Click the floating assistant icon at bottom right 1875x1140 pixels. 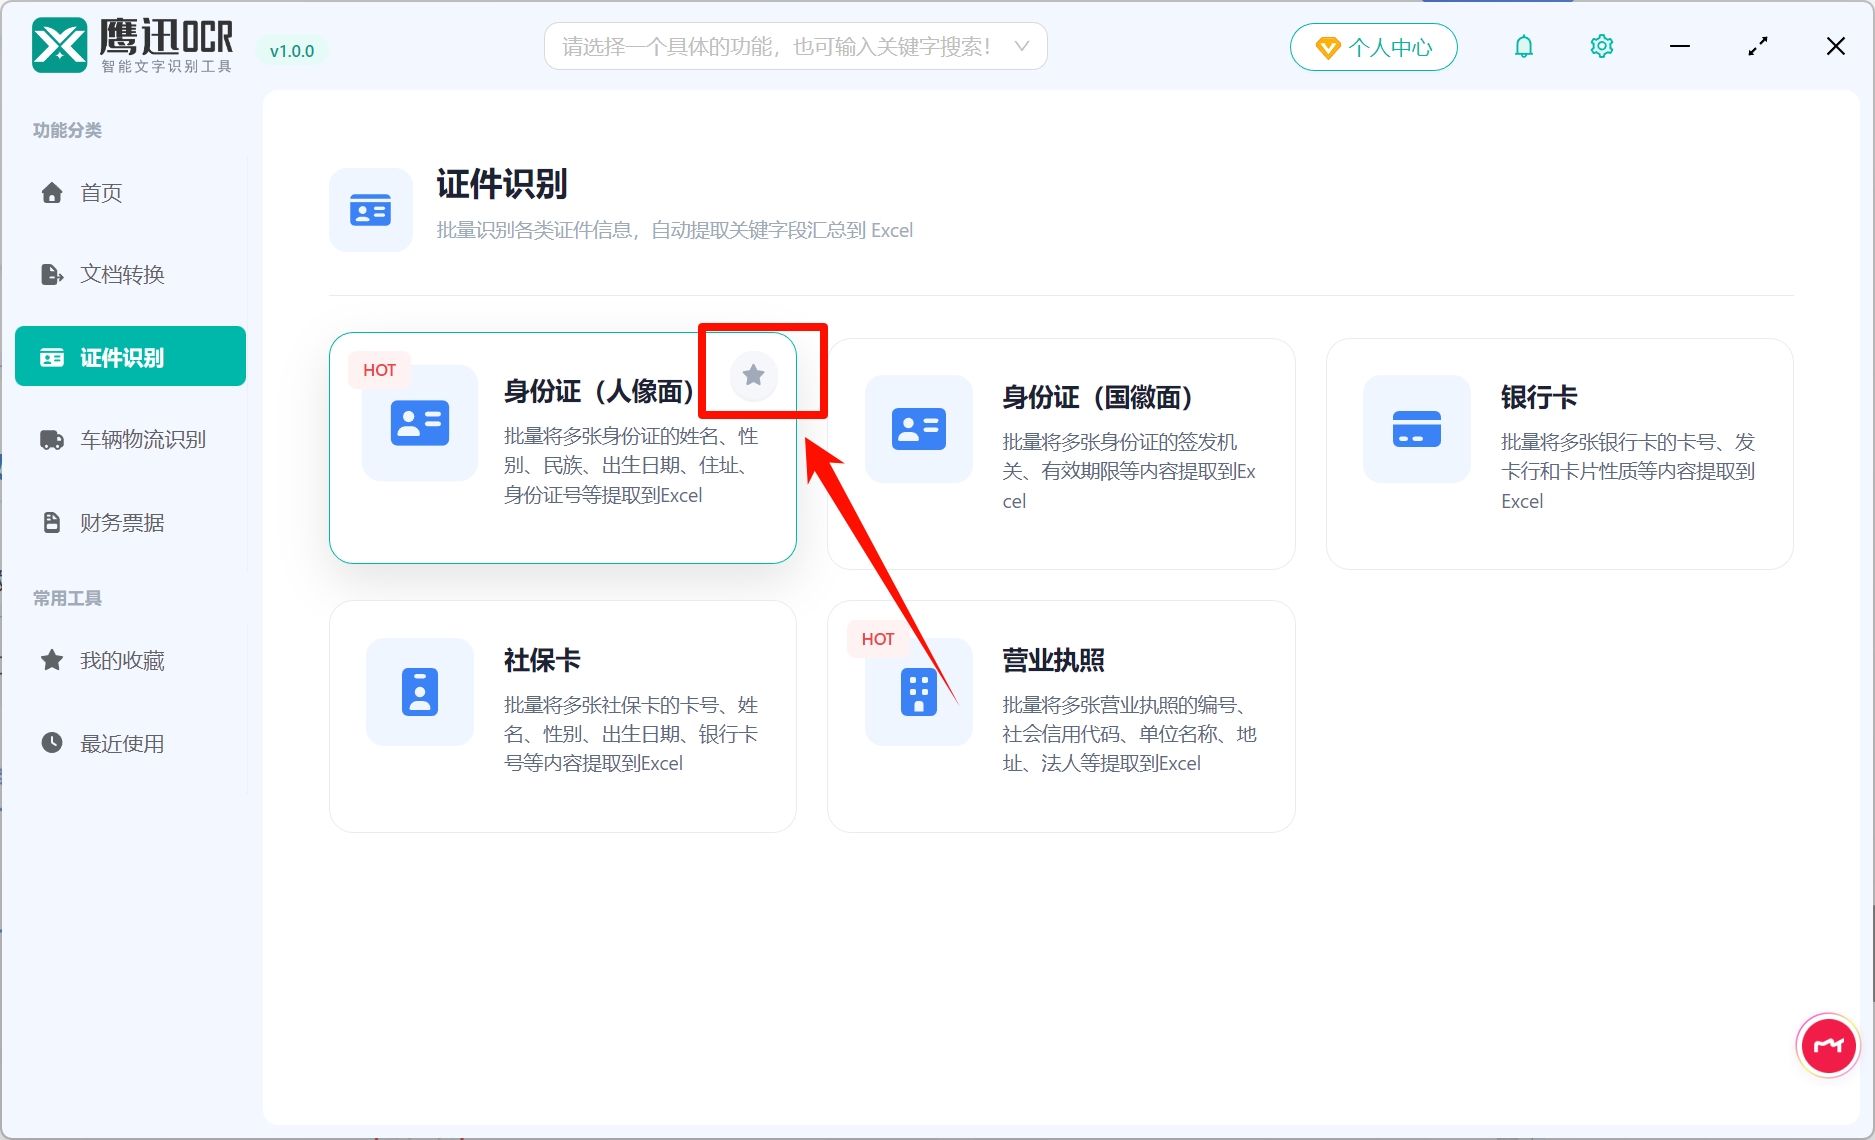1827,1045
